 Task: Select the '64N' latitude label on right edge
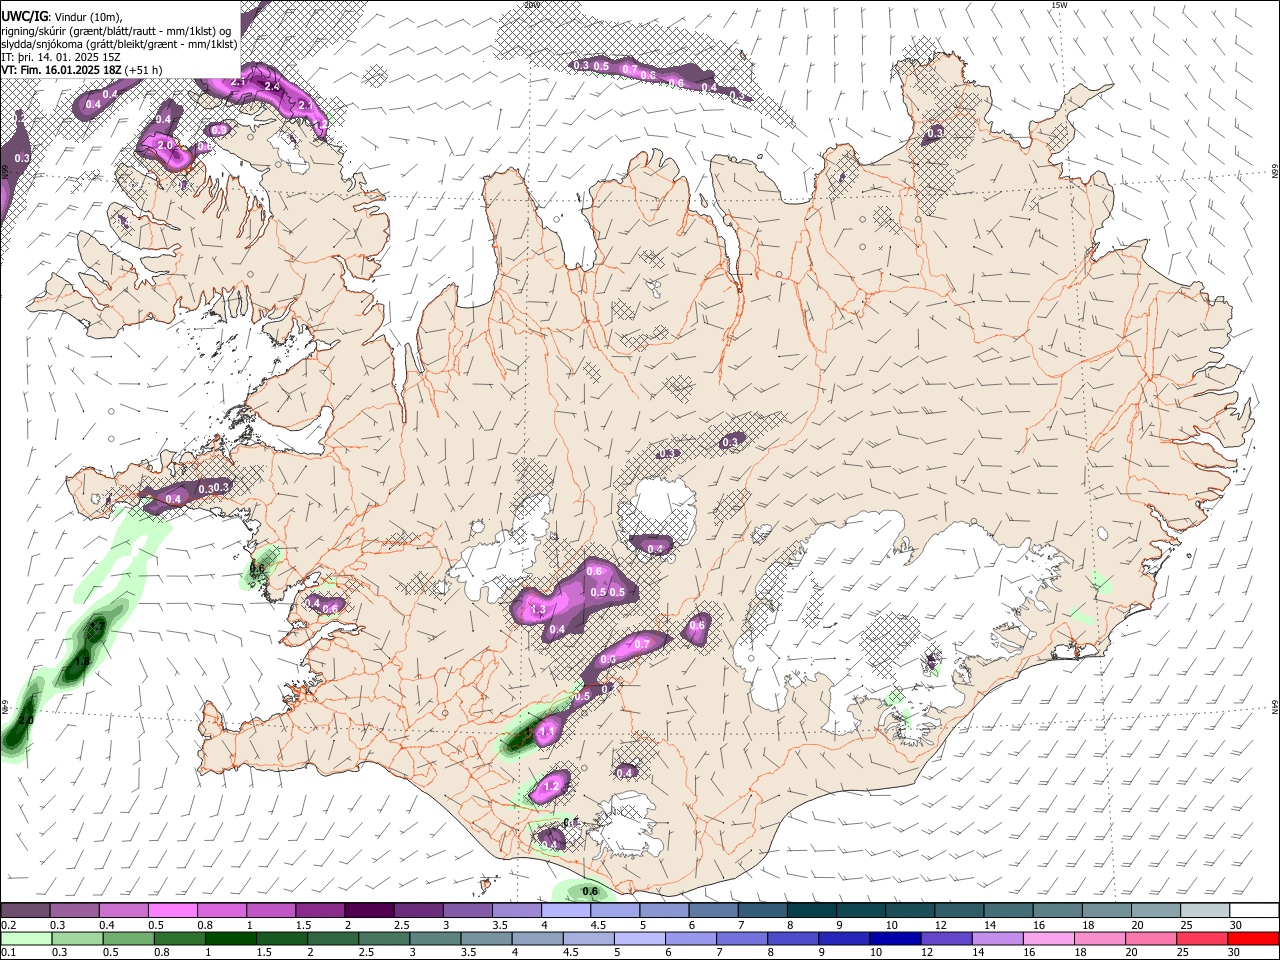click(x=1274, y=707)
